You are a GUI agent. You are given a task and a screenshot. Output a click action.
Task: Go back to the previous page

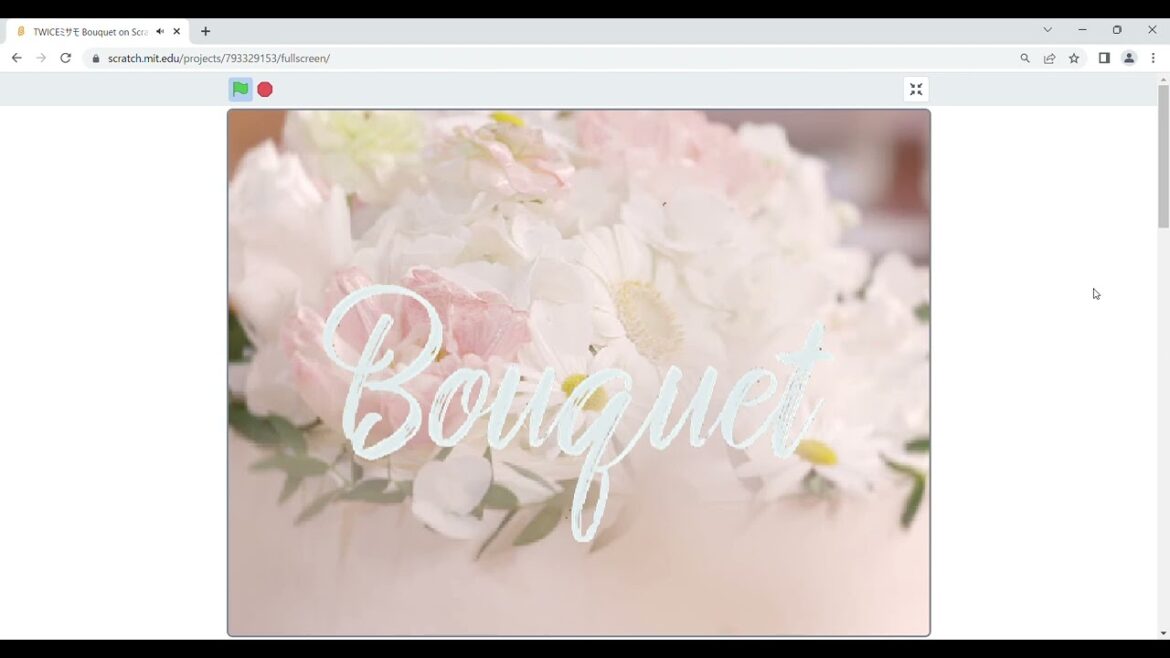click(17, 58)
